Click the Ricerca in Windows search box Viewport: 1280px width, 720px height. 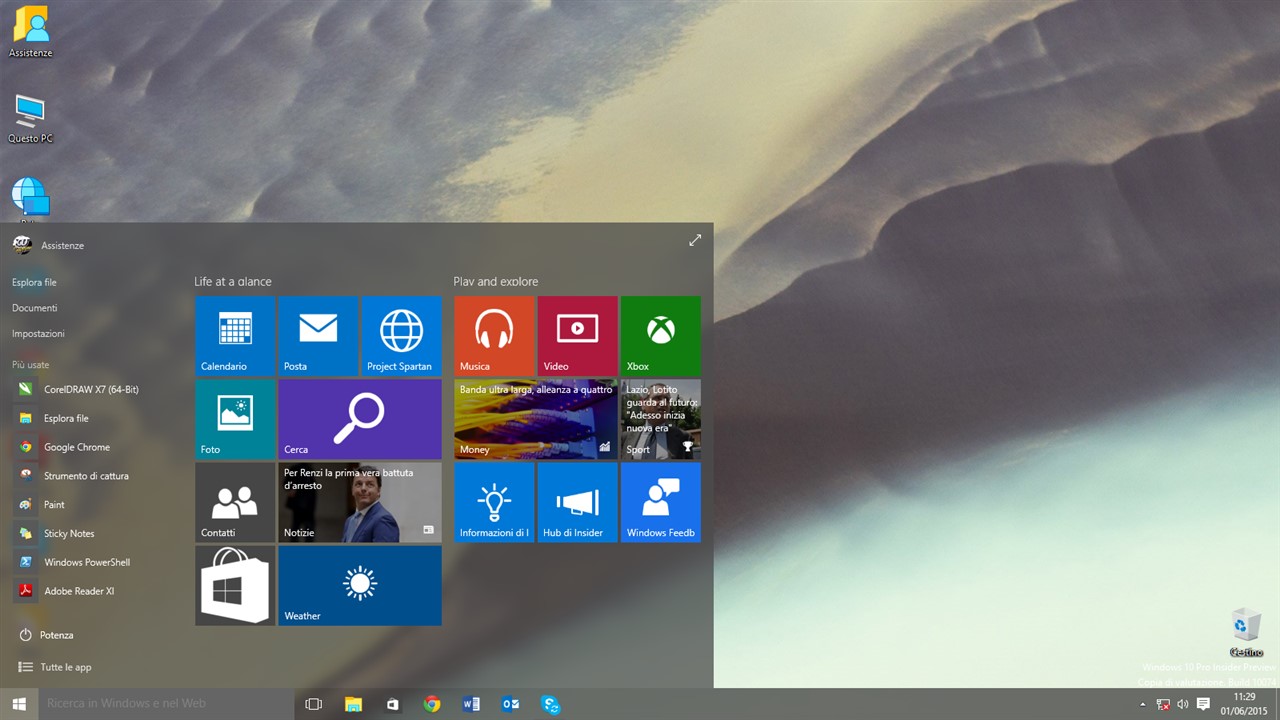[166, 704]
